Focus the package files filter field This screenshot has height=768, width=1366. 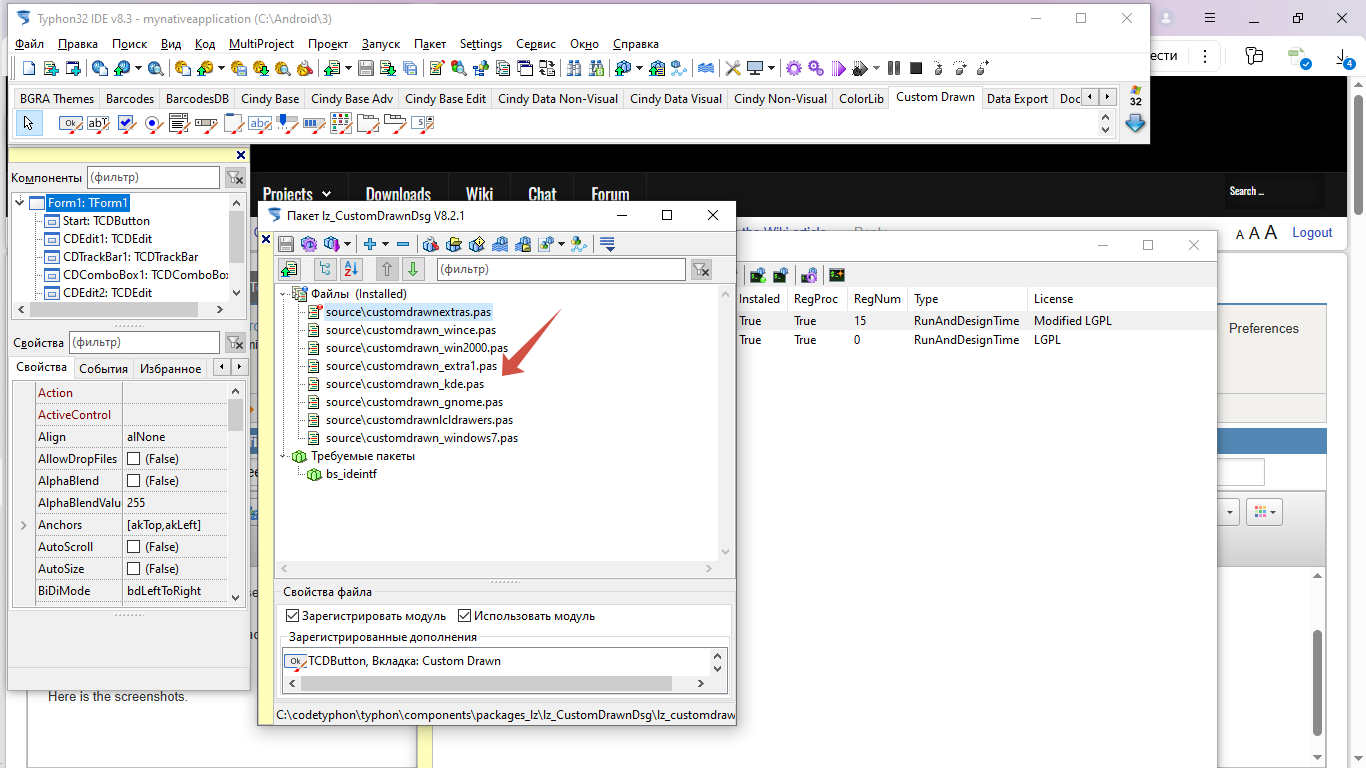(561, 269)
